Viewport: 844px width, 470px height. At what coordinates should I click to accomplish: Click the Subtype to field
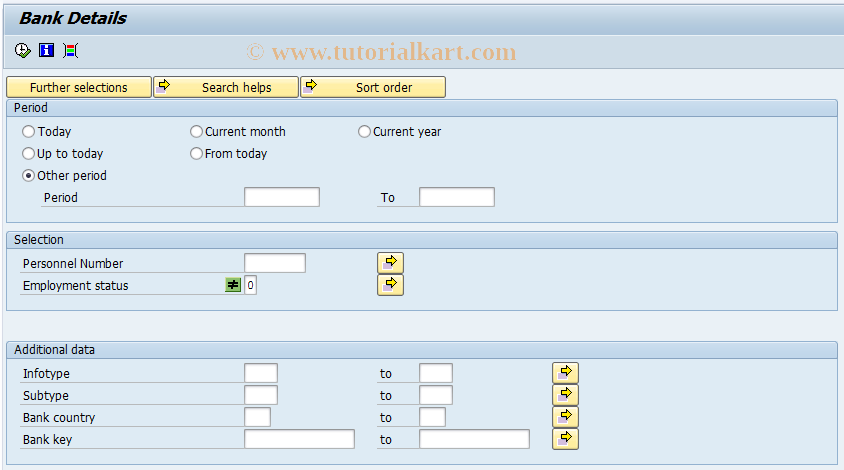pyautogui.click(x=435, y=395)
